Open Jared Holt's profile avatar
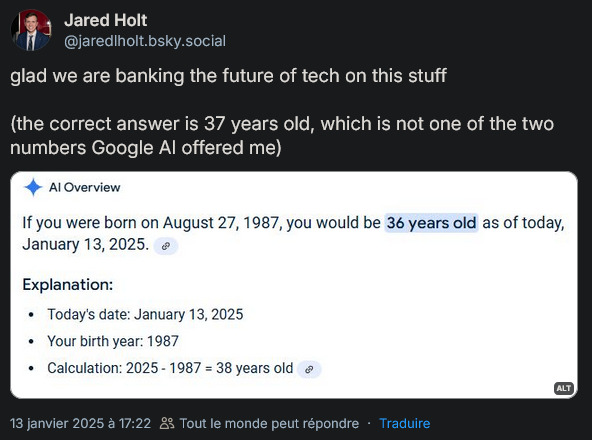592x440 pixels. (31, 30)
